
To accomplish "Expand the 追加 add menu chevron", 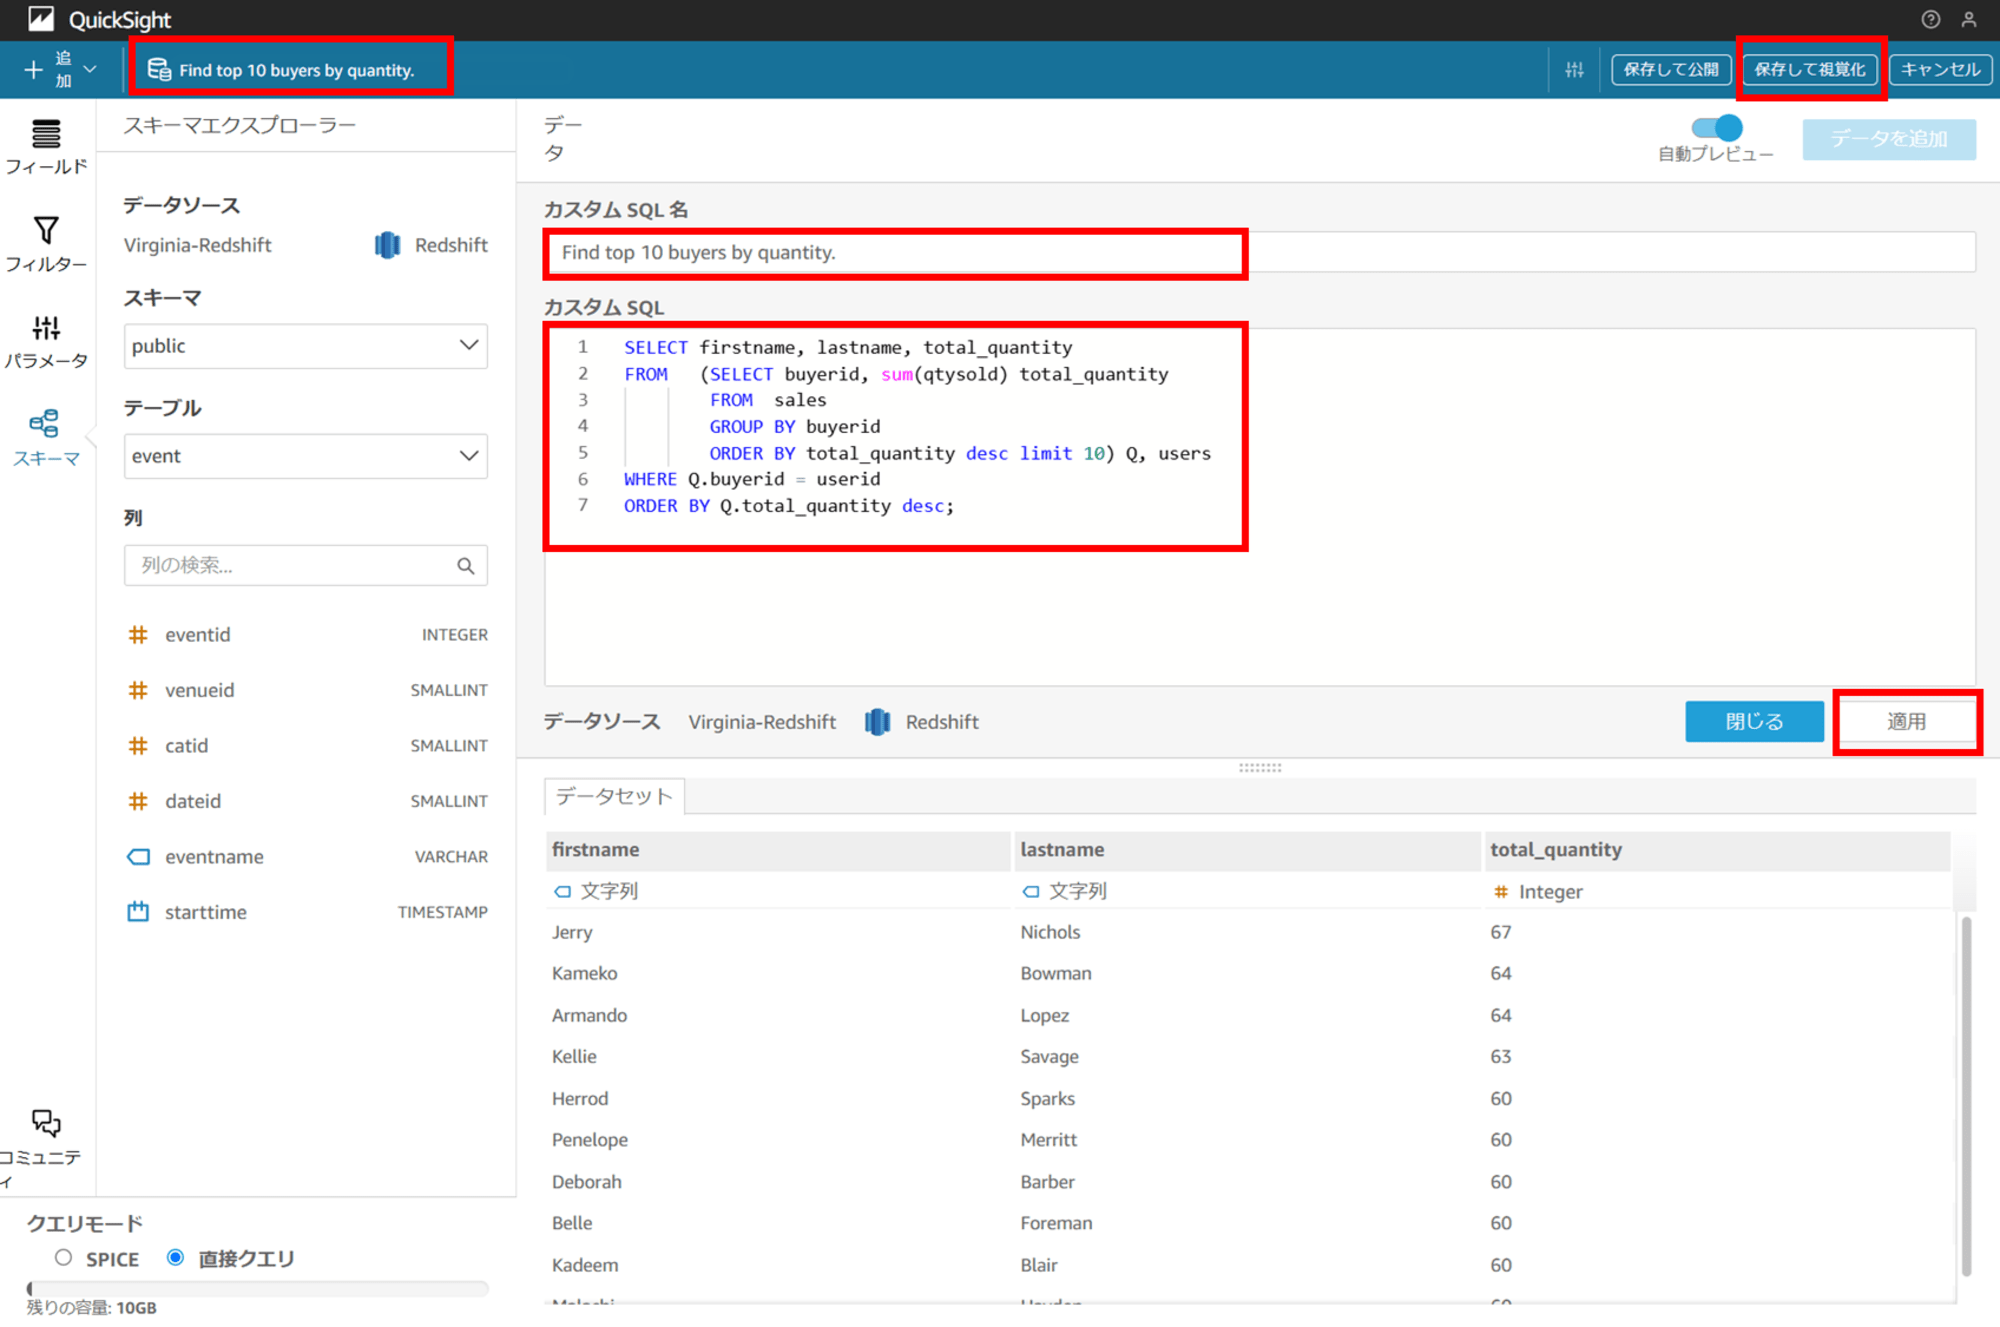I will coord(90,69).
